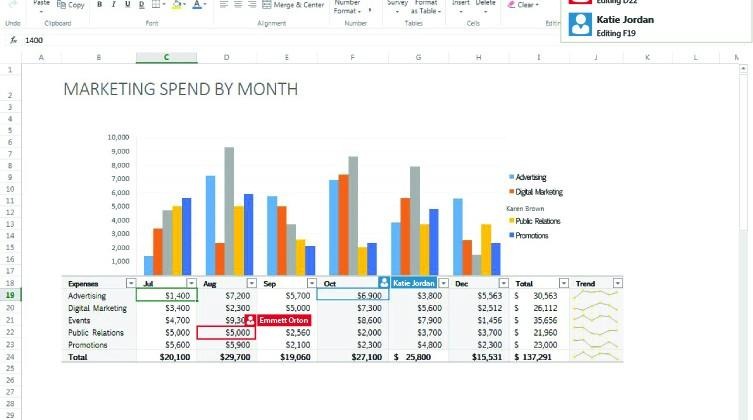
Task: Select the Events row label
Action: [x=79, y=320]
